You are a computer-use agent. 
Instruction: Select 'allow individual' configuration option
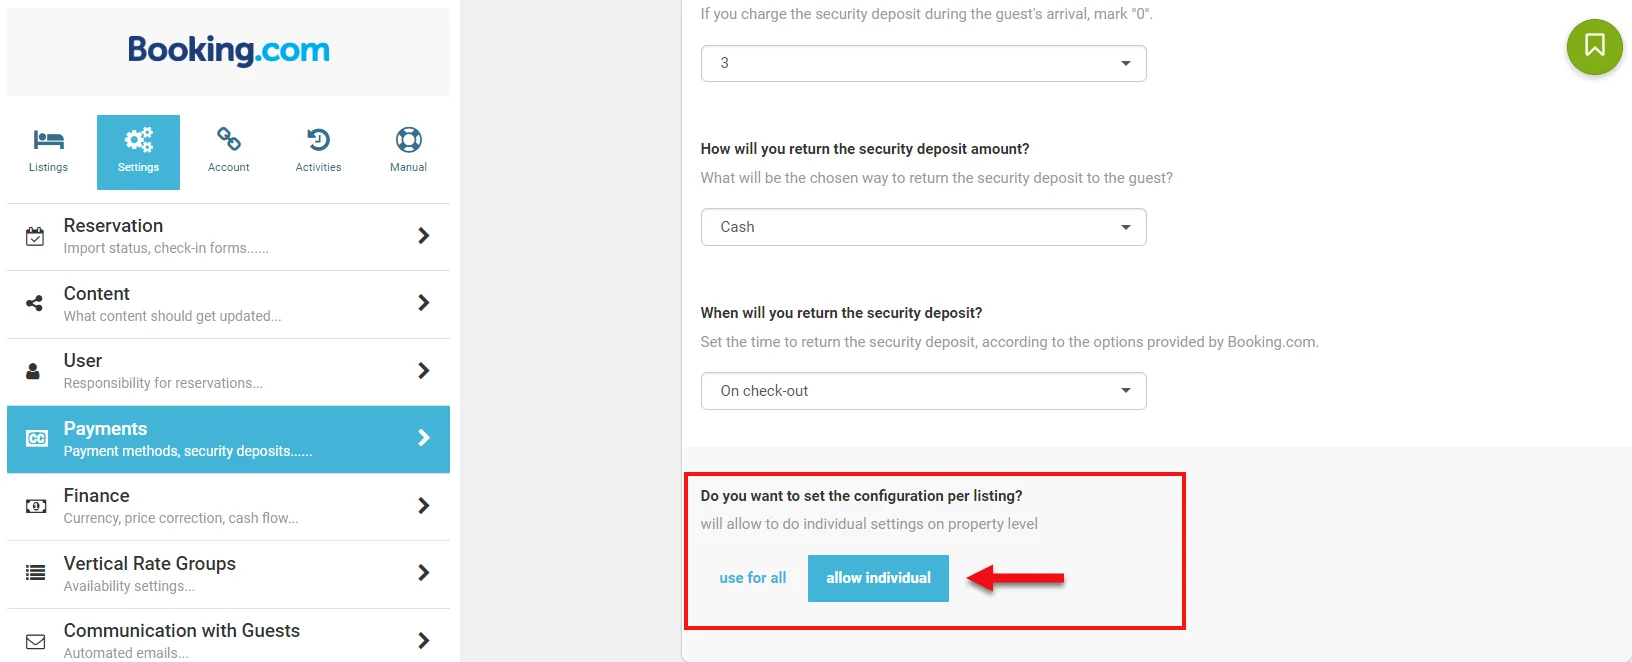pos(878,578)
